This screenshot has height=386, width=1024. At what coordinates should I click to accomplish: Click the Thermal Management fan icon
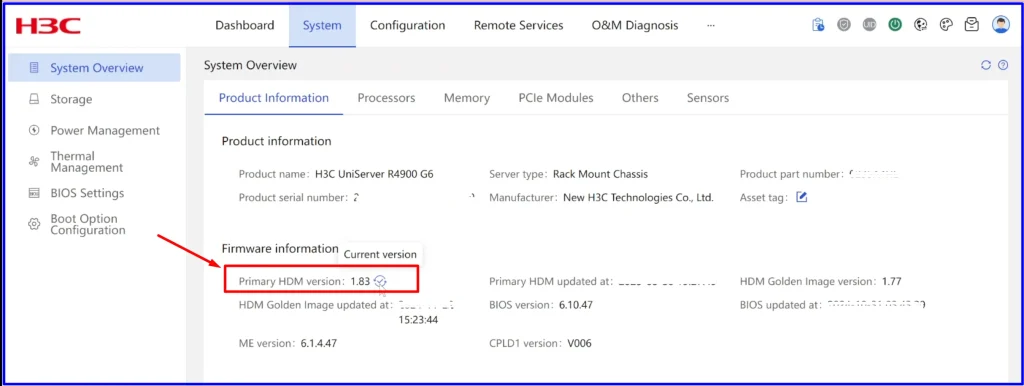point(35,162)
